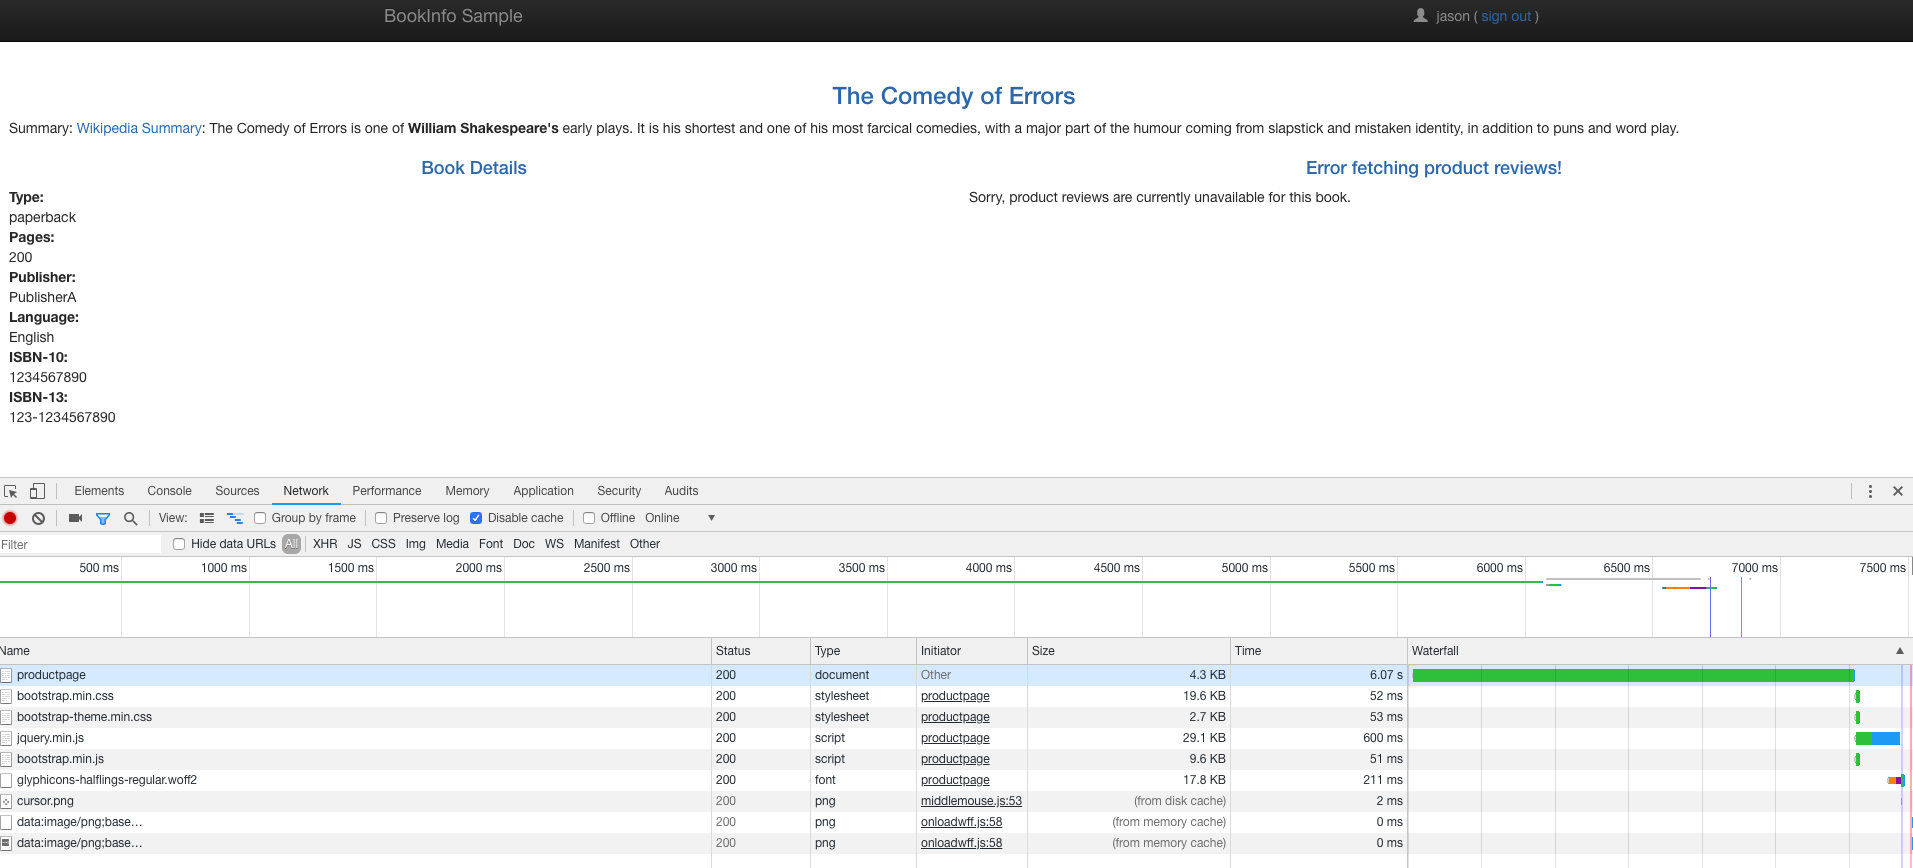Clear the network log
This screenshot has width=1913, height=868.
tap(38, 518)
